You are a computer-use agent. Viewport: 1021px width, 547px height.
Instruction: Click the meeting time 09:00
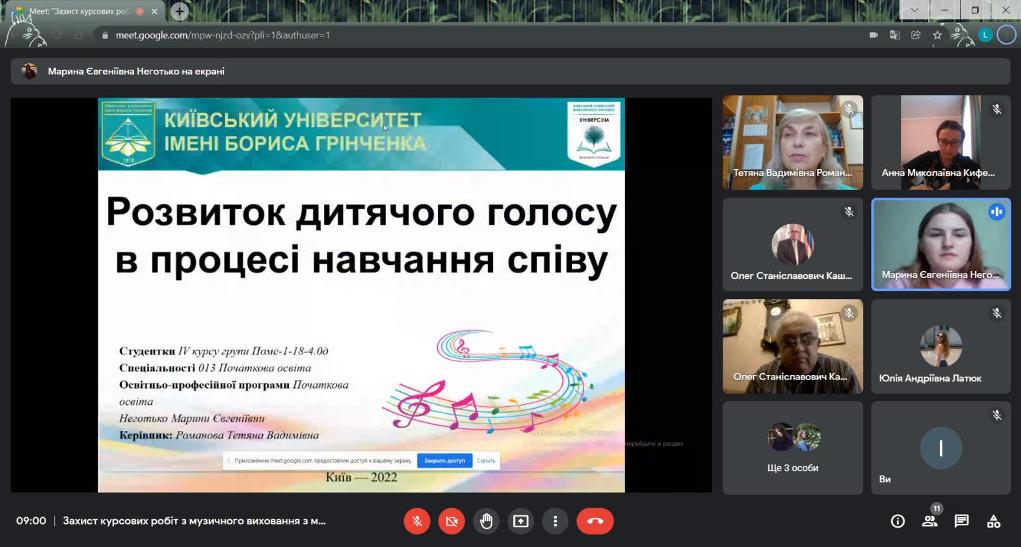(31, 521)
